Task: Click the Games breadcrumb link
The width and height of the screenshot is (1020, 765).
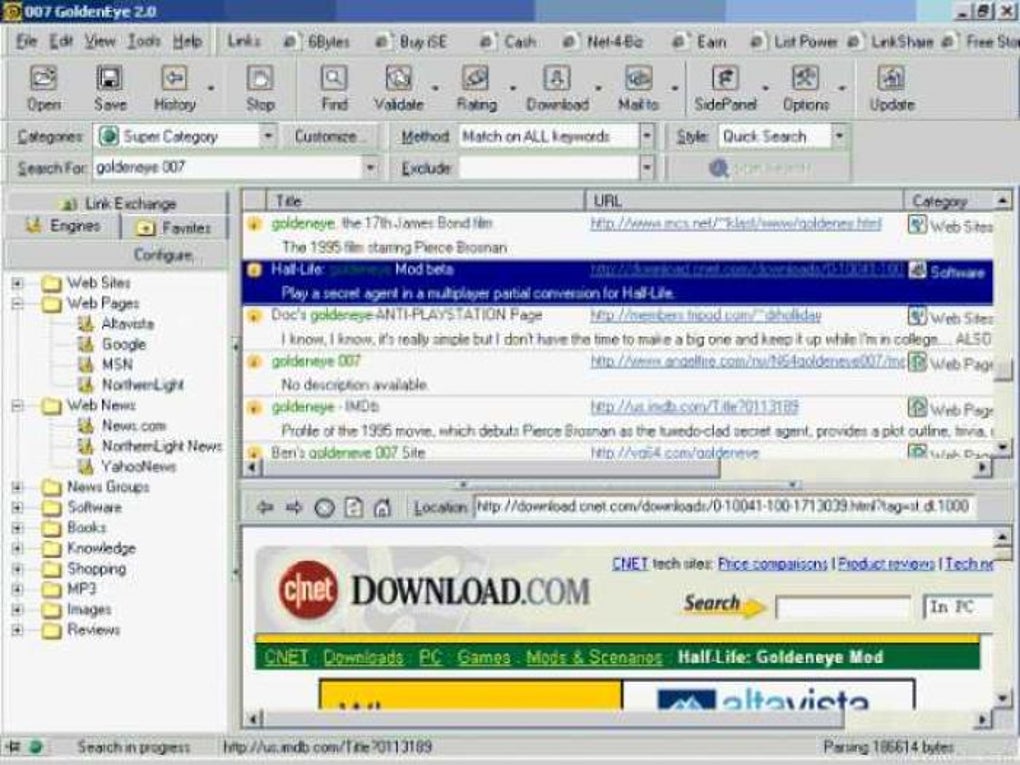Action: (483, 657)
